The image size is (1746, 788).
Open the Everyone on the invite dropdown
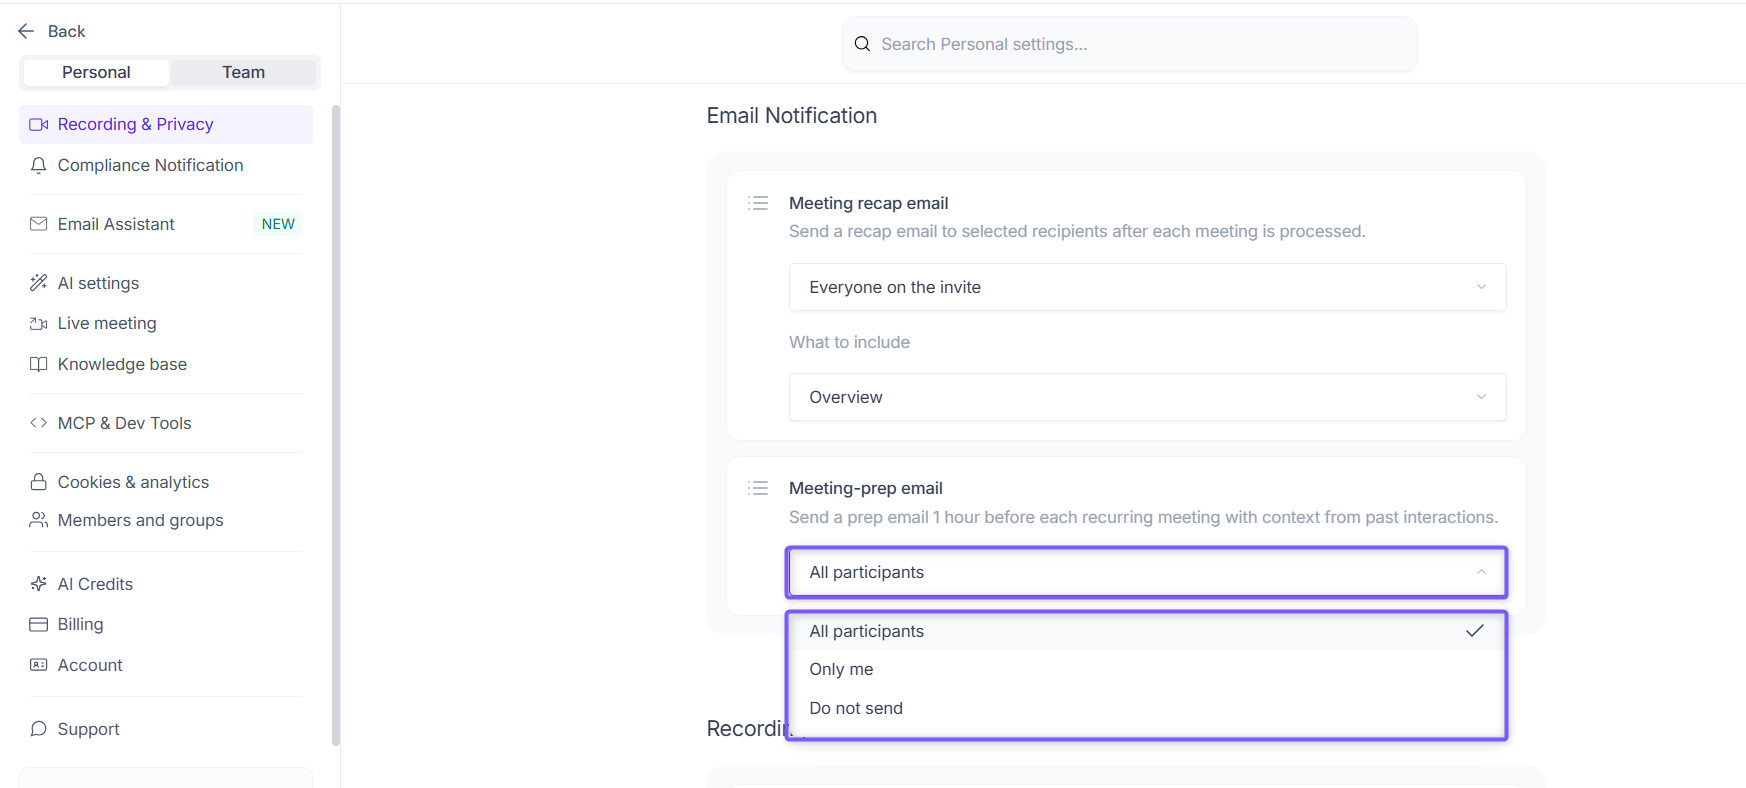[1147, 287]
